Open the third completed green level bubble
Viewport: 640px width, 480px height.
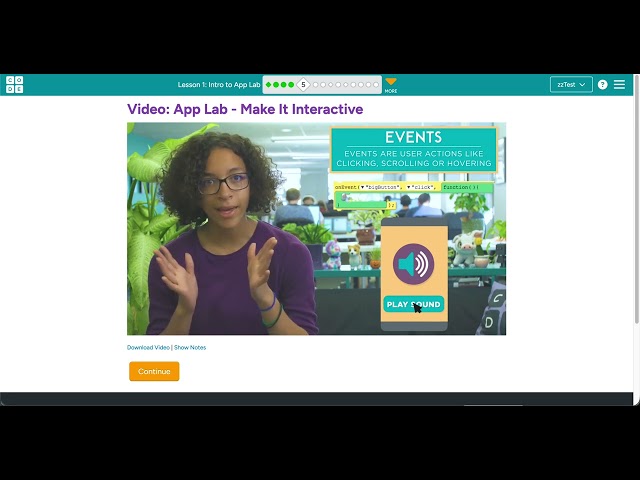[284, 85]
